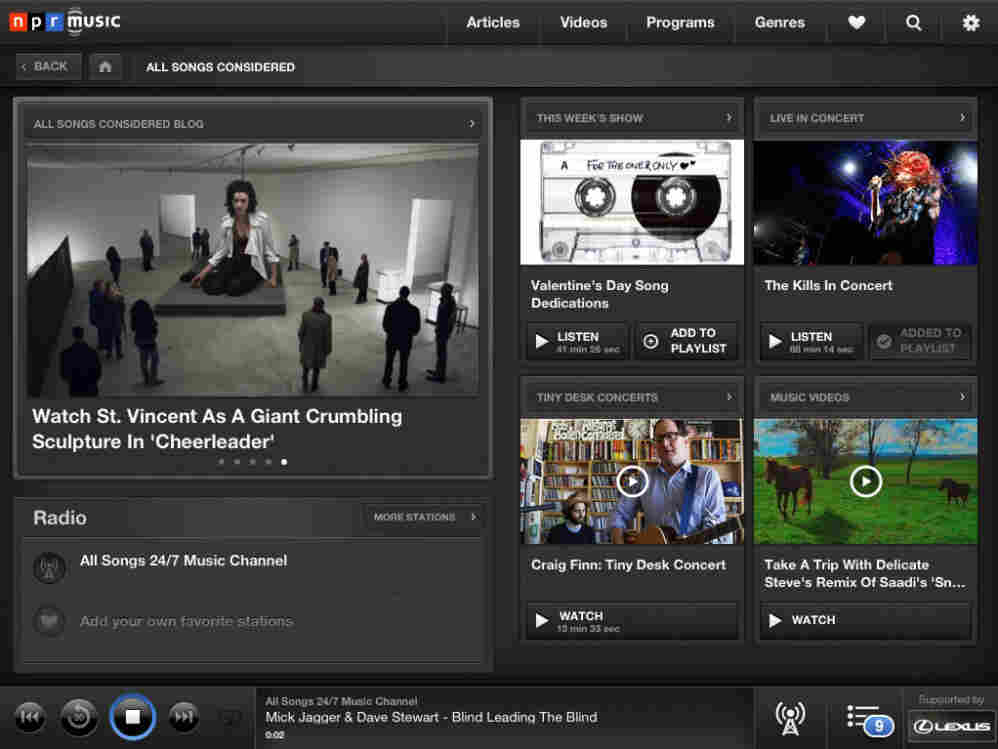This screenshot has height=749, width=998.
Task: Expand the Music Videos section
Action: tap(865, 397)
